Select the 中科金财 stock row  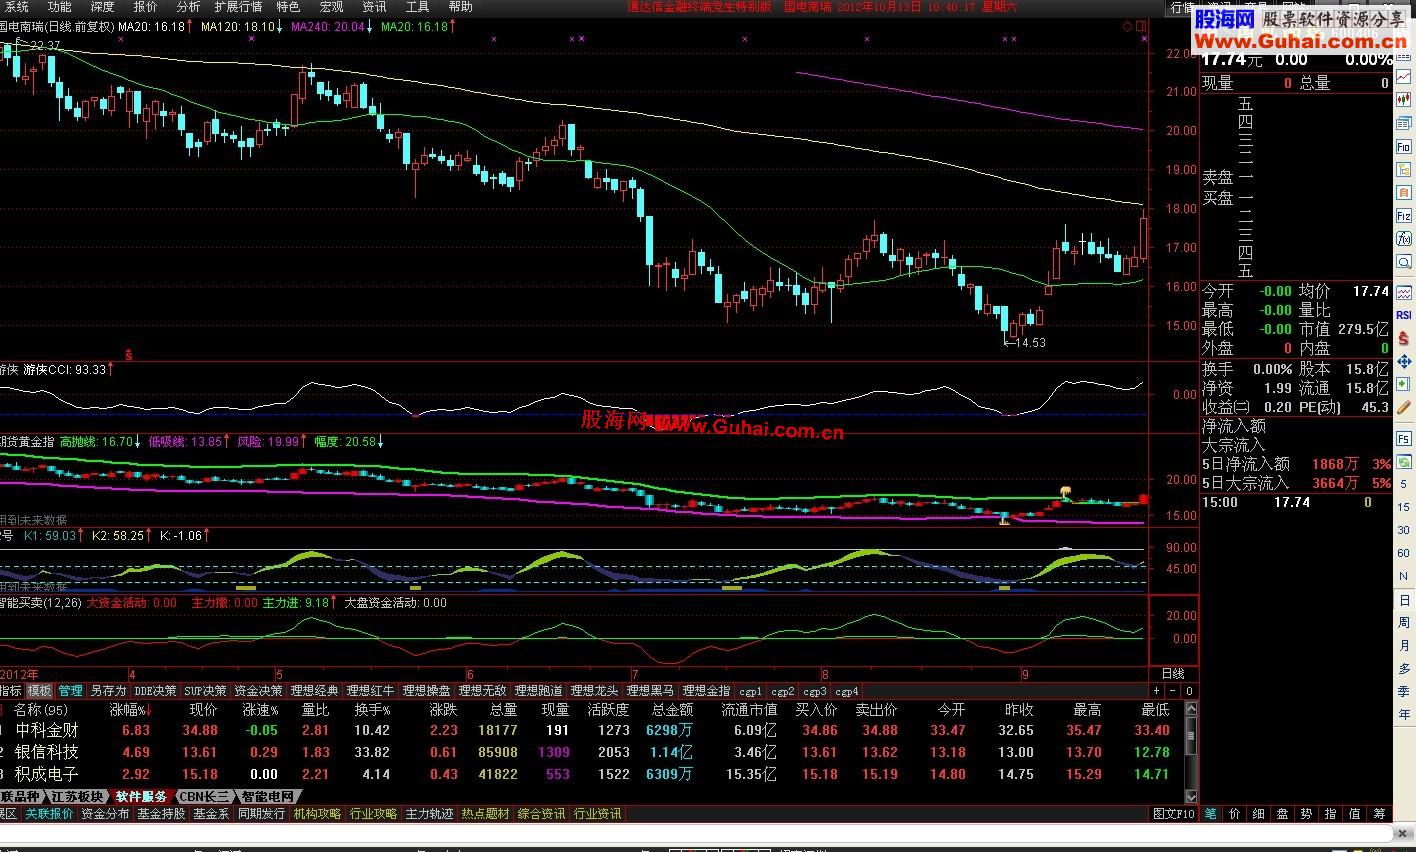590,731
